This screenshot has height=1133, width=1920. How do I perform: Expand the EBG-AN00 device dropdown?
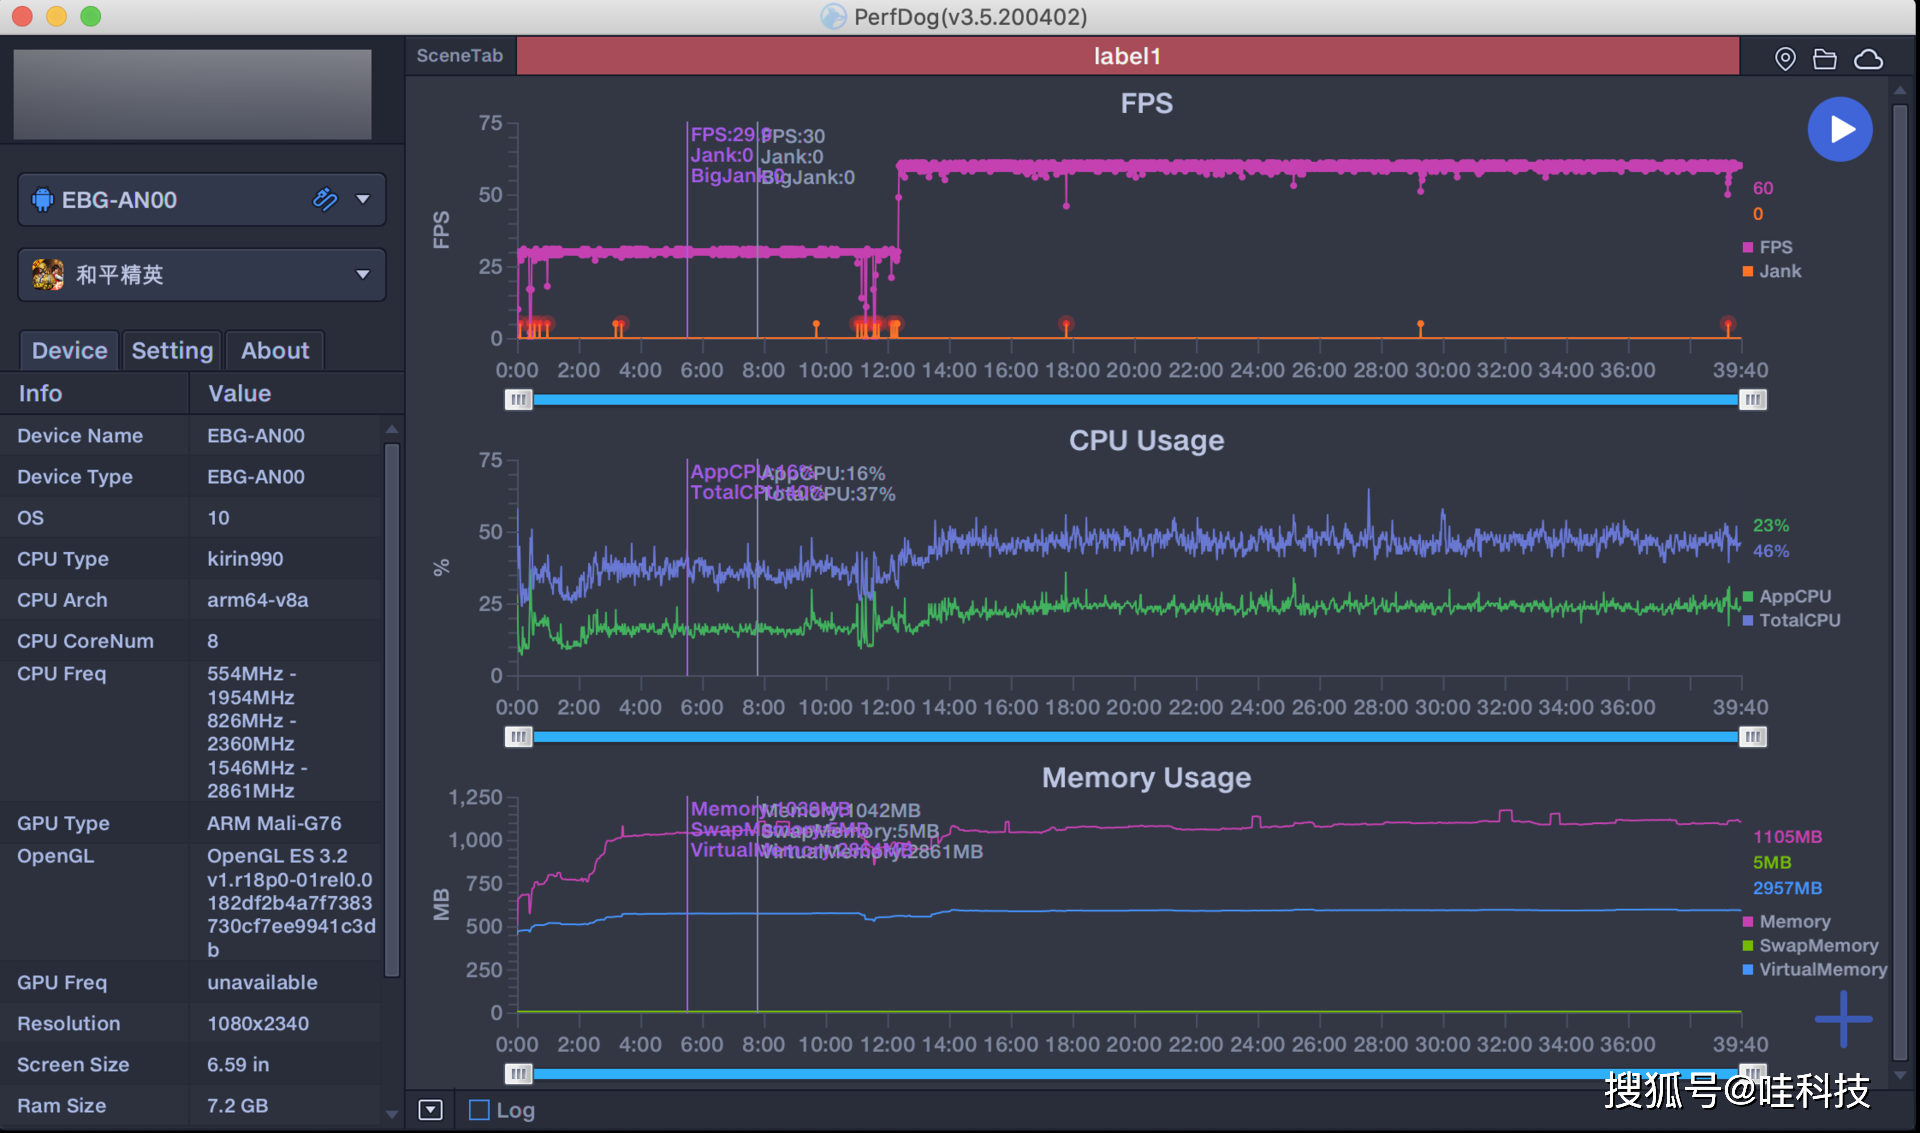[x=363, y=199]
